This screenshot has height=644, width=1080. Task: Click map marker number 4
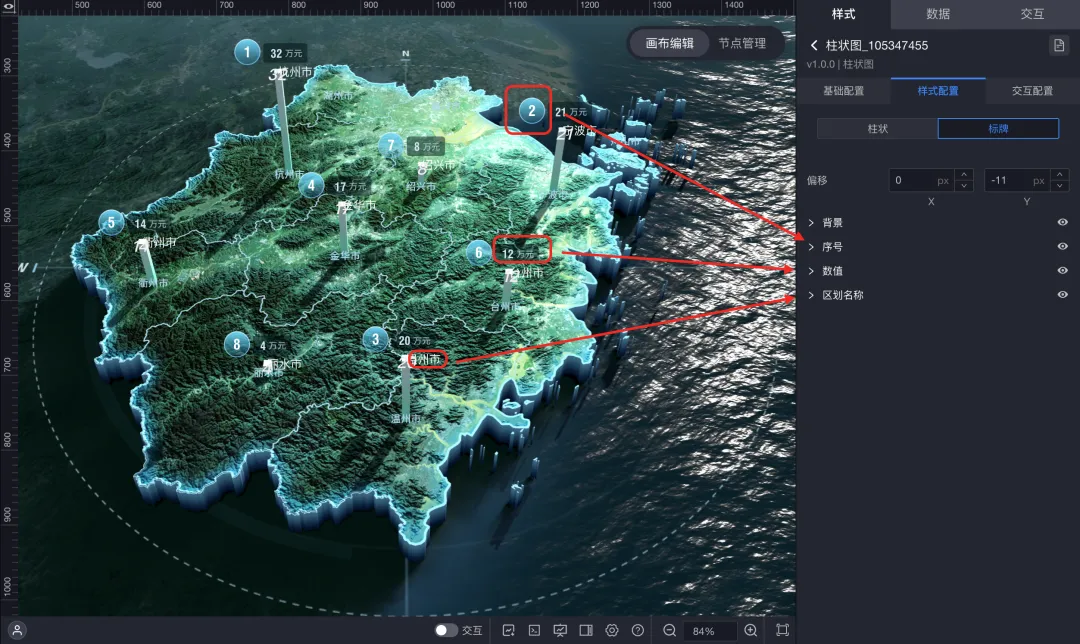click(311, 185)
